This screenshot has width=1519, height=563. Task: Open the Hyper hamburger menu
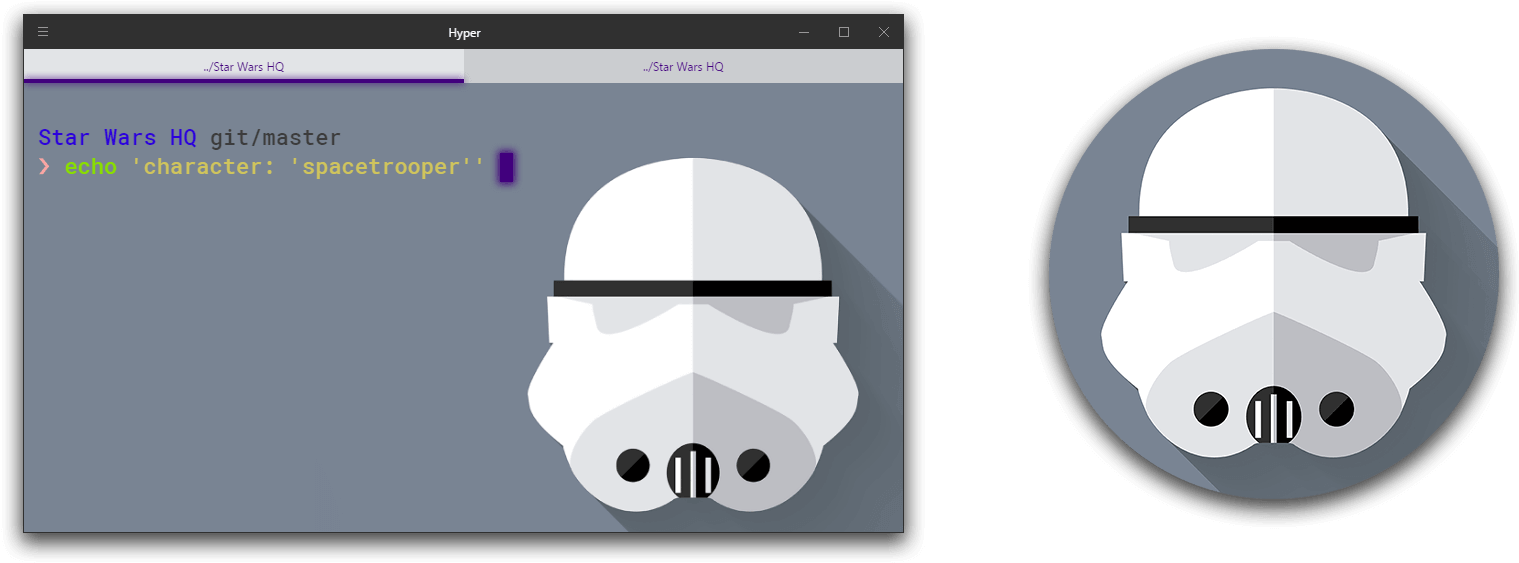pyautogui.click(x=43, y=32)
